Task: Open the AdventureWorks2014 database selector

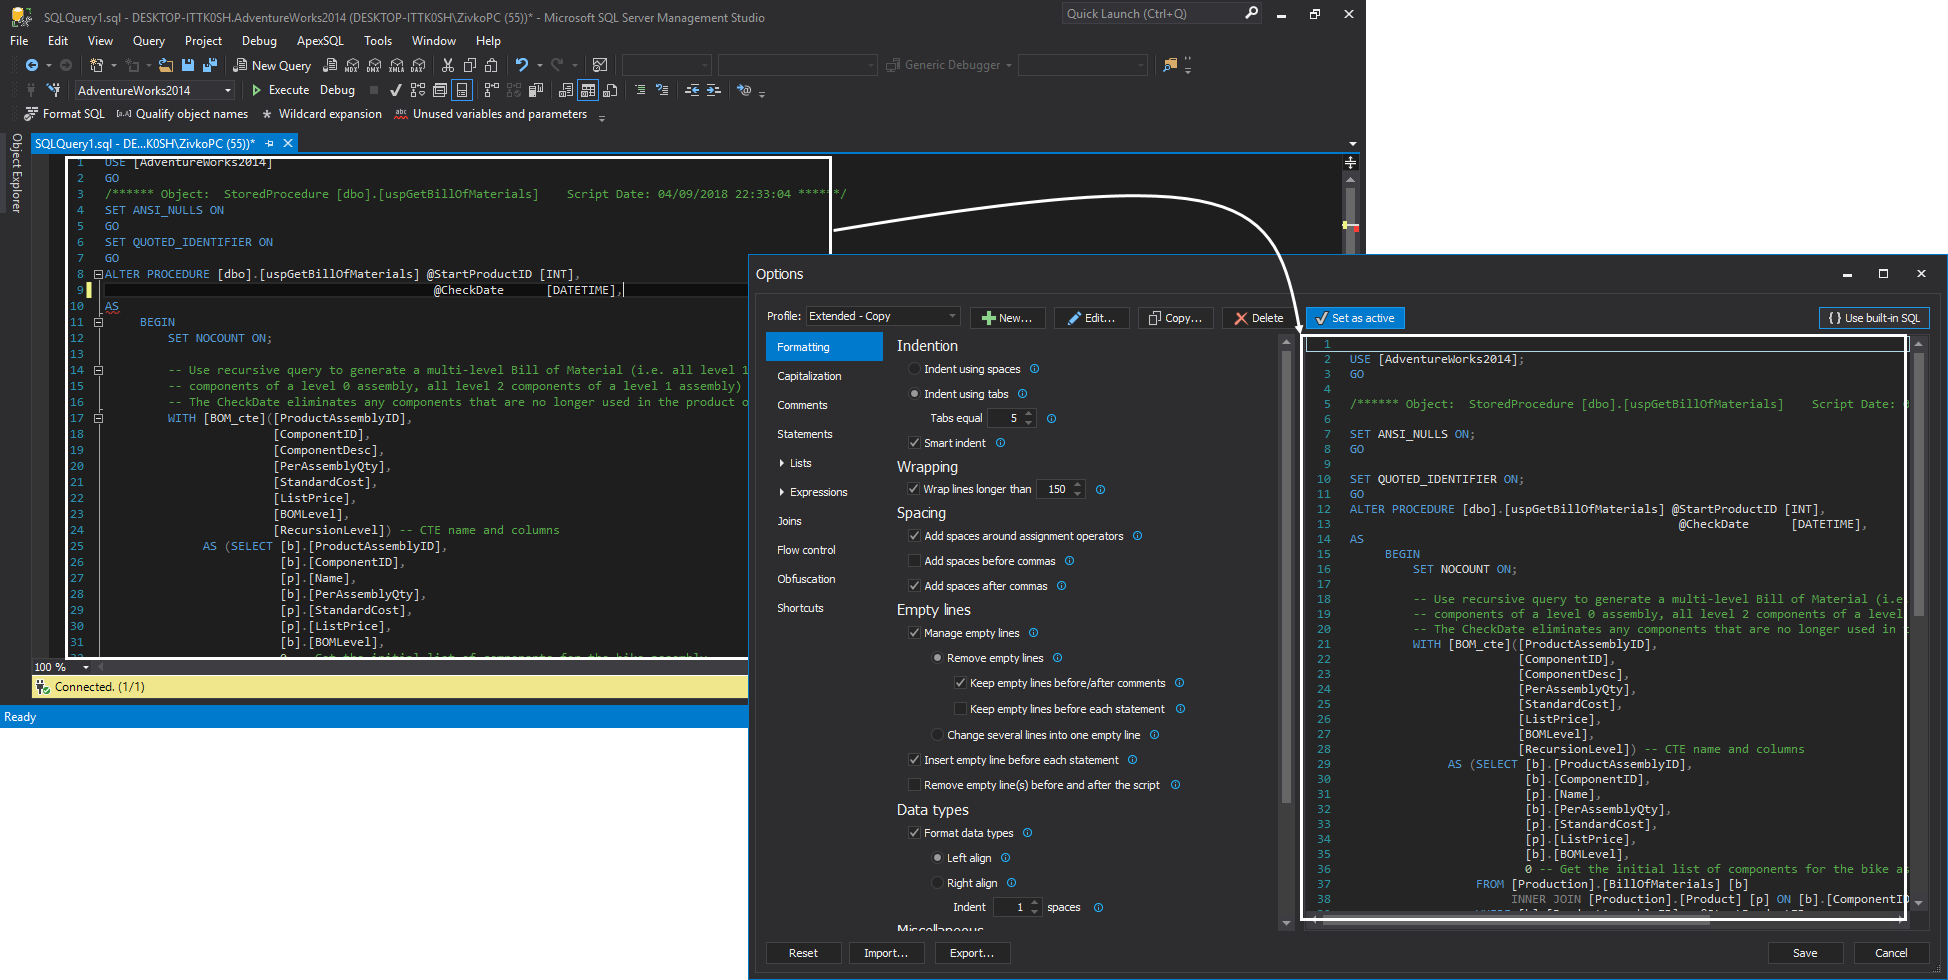Action: coord(228,89)
